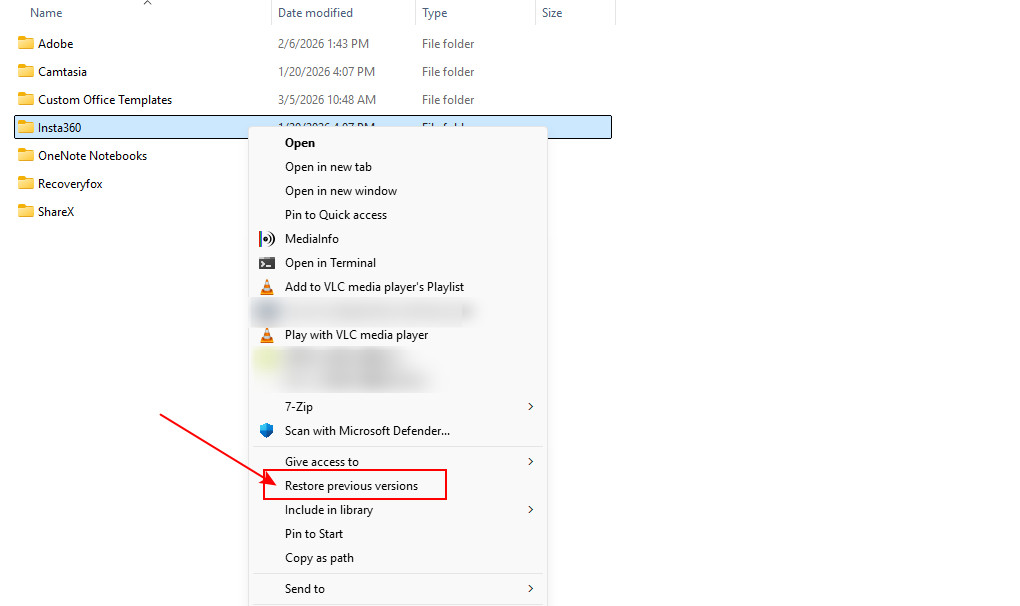
Task: Open the Send to entry
Action: [304, 588]
